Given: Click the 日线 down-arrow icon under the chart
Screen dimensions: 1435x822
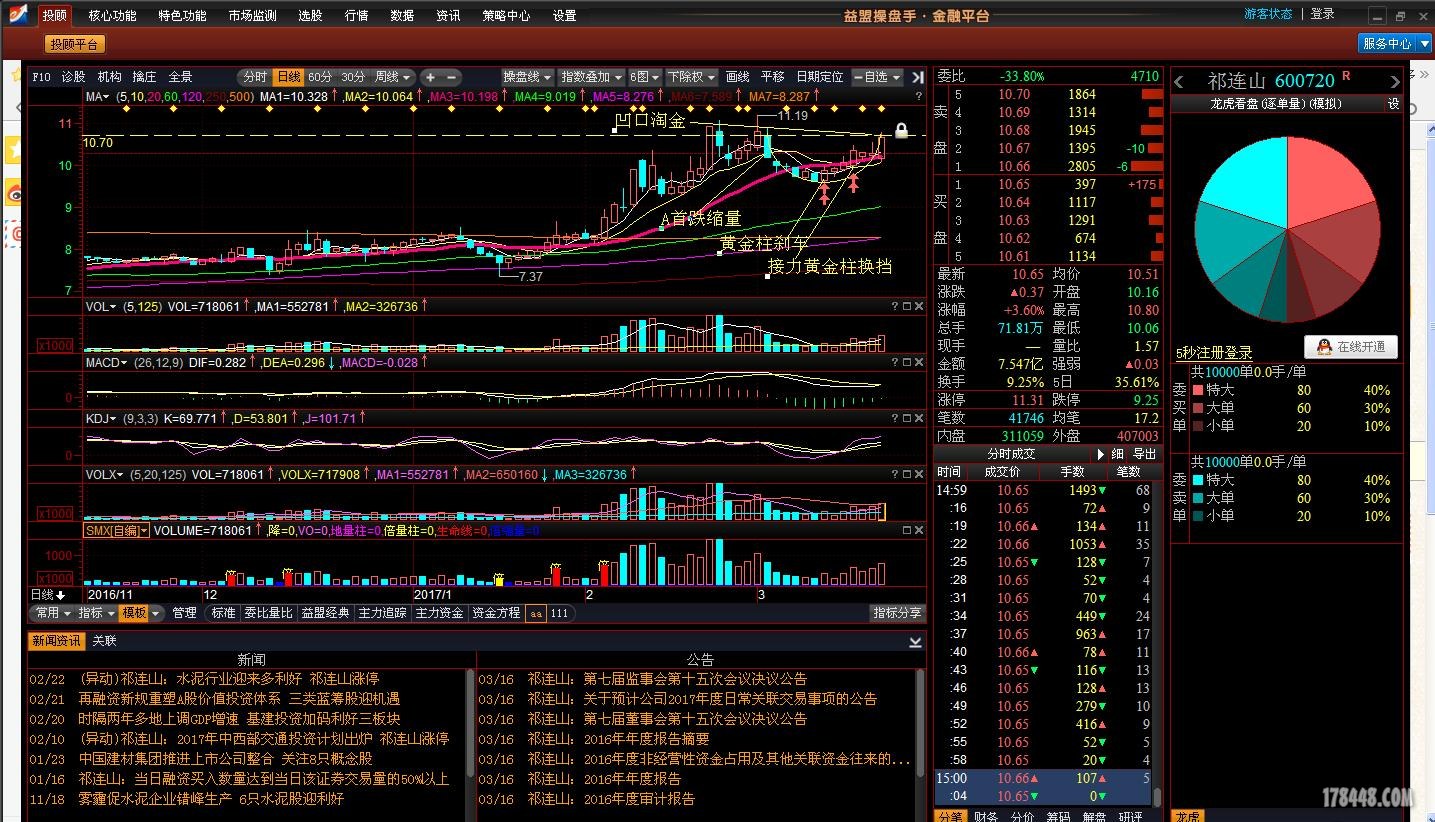Looking at the screenshot, I should tap(60, 595).
